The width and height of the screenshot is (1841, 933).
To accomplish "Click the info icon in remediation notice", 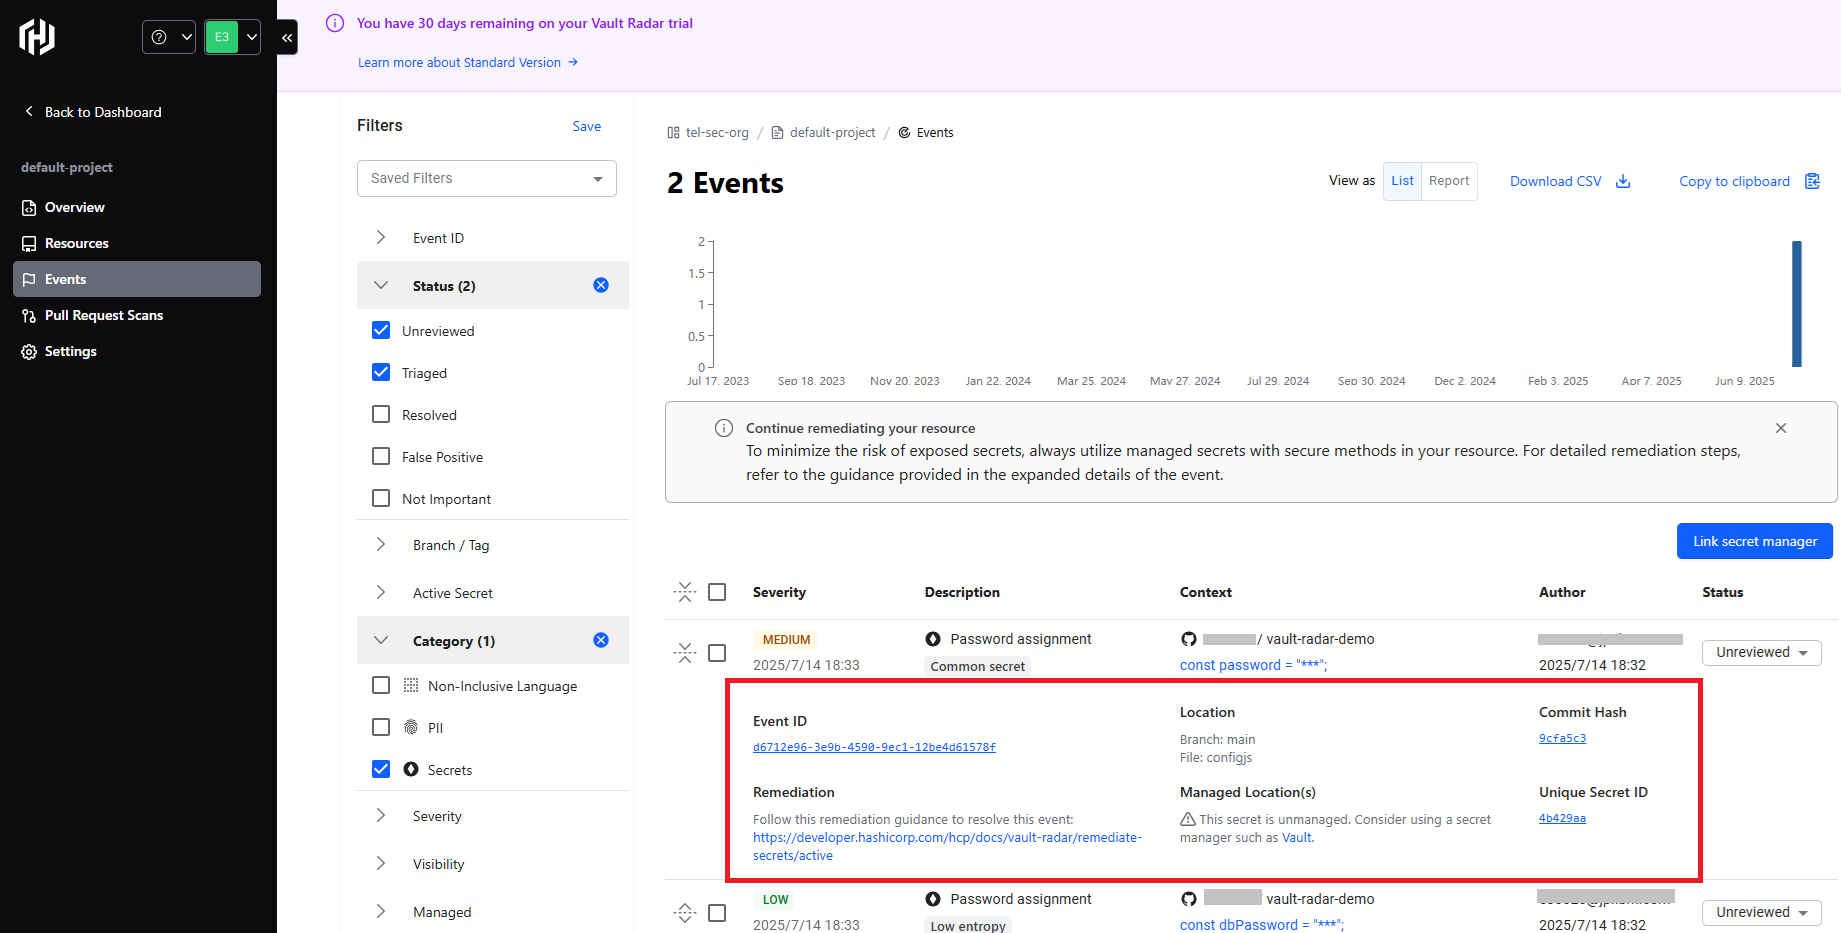I will click(724, 428).
